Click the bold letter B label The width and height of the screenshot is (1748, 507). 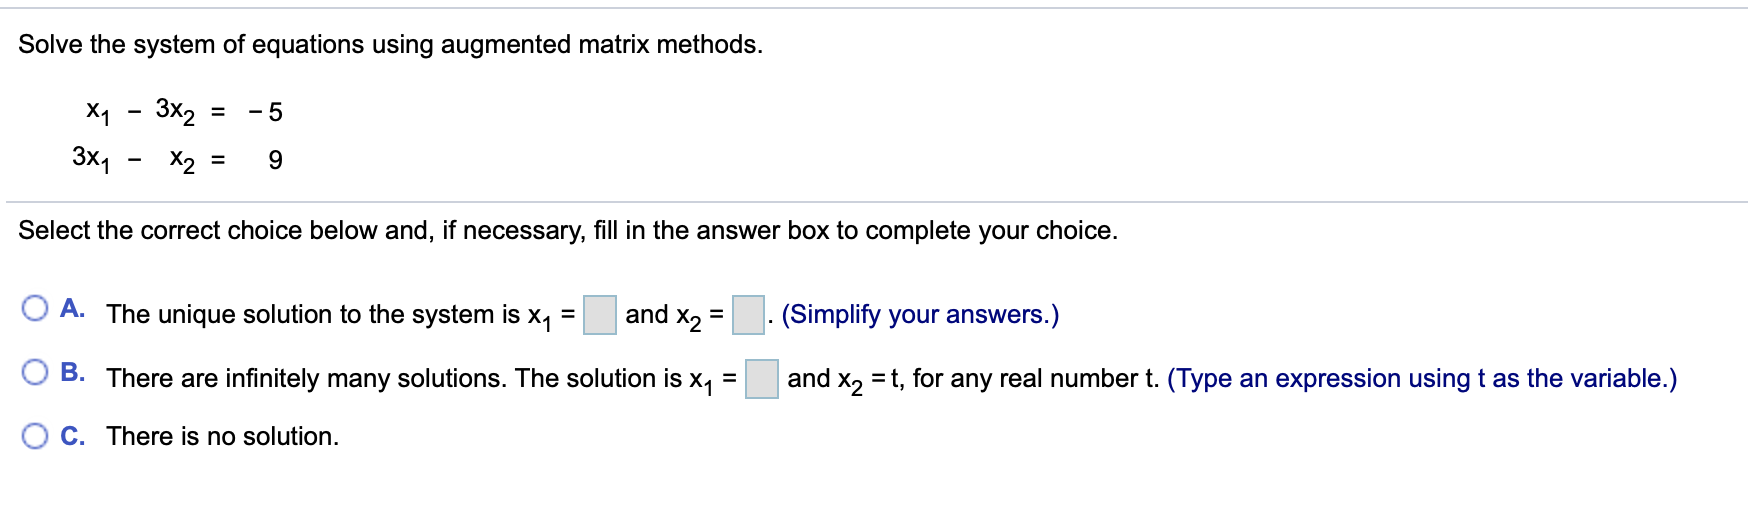click(x=72, y=372)
